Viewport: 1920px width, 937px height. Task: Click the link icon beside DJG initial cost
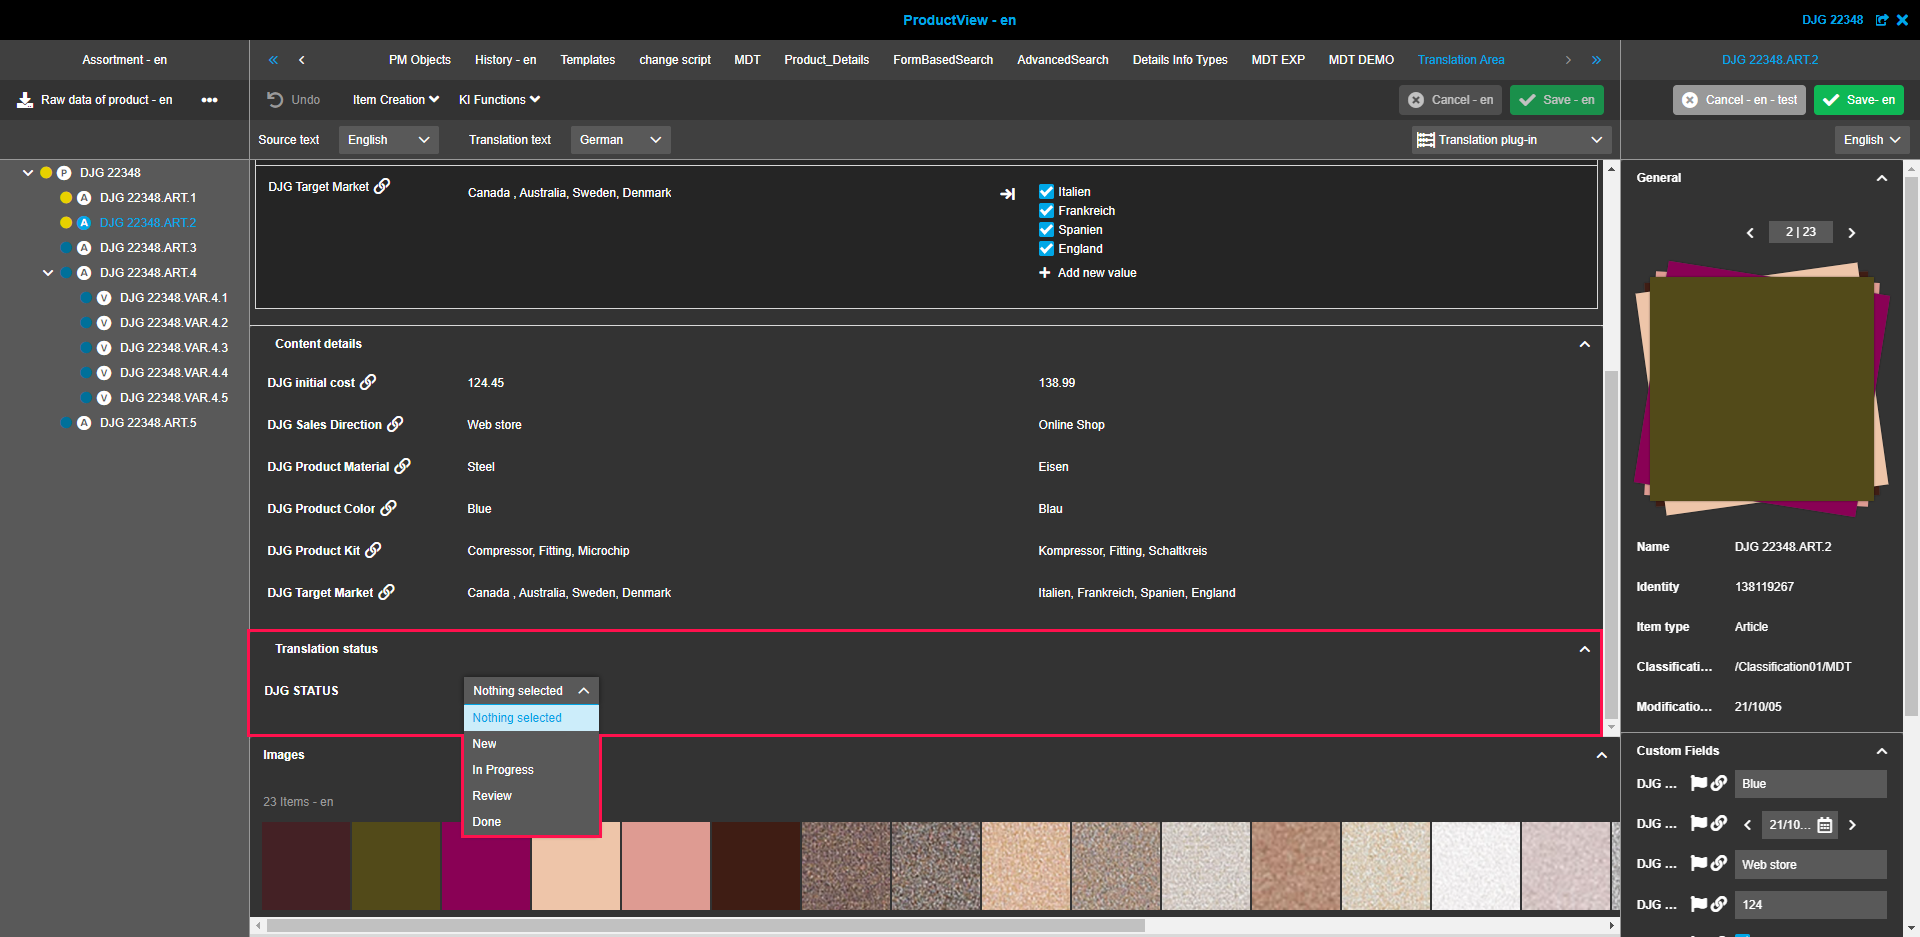(368, 382)
